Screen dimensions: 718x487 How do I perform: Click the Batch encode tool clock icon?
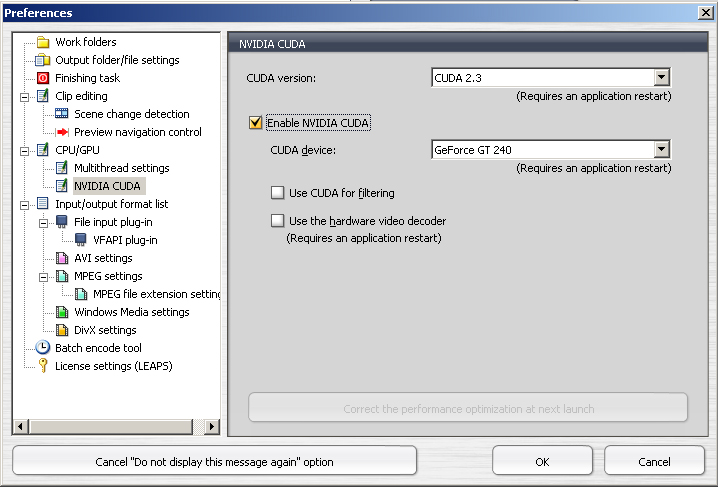pyautogui.click(x=43, y=347)
